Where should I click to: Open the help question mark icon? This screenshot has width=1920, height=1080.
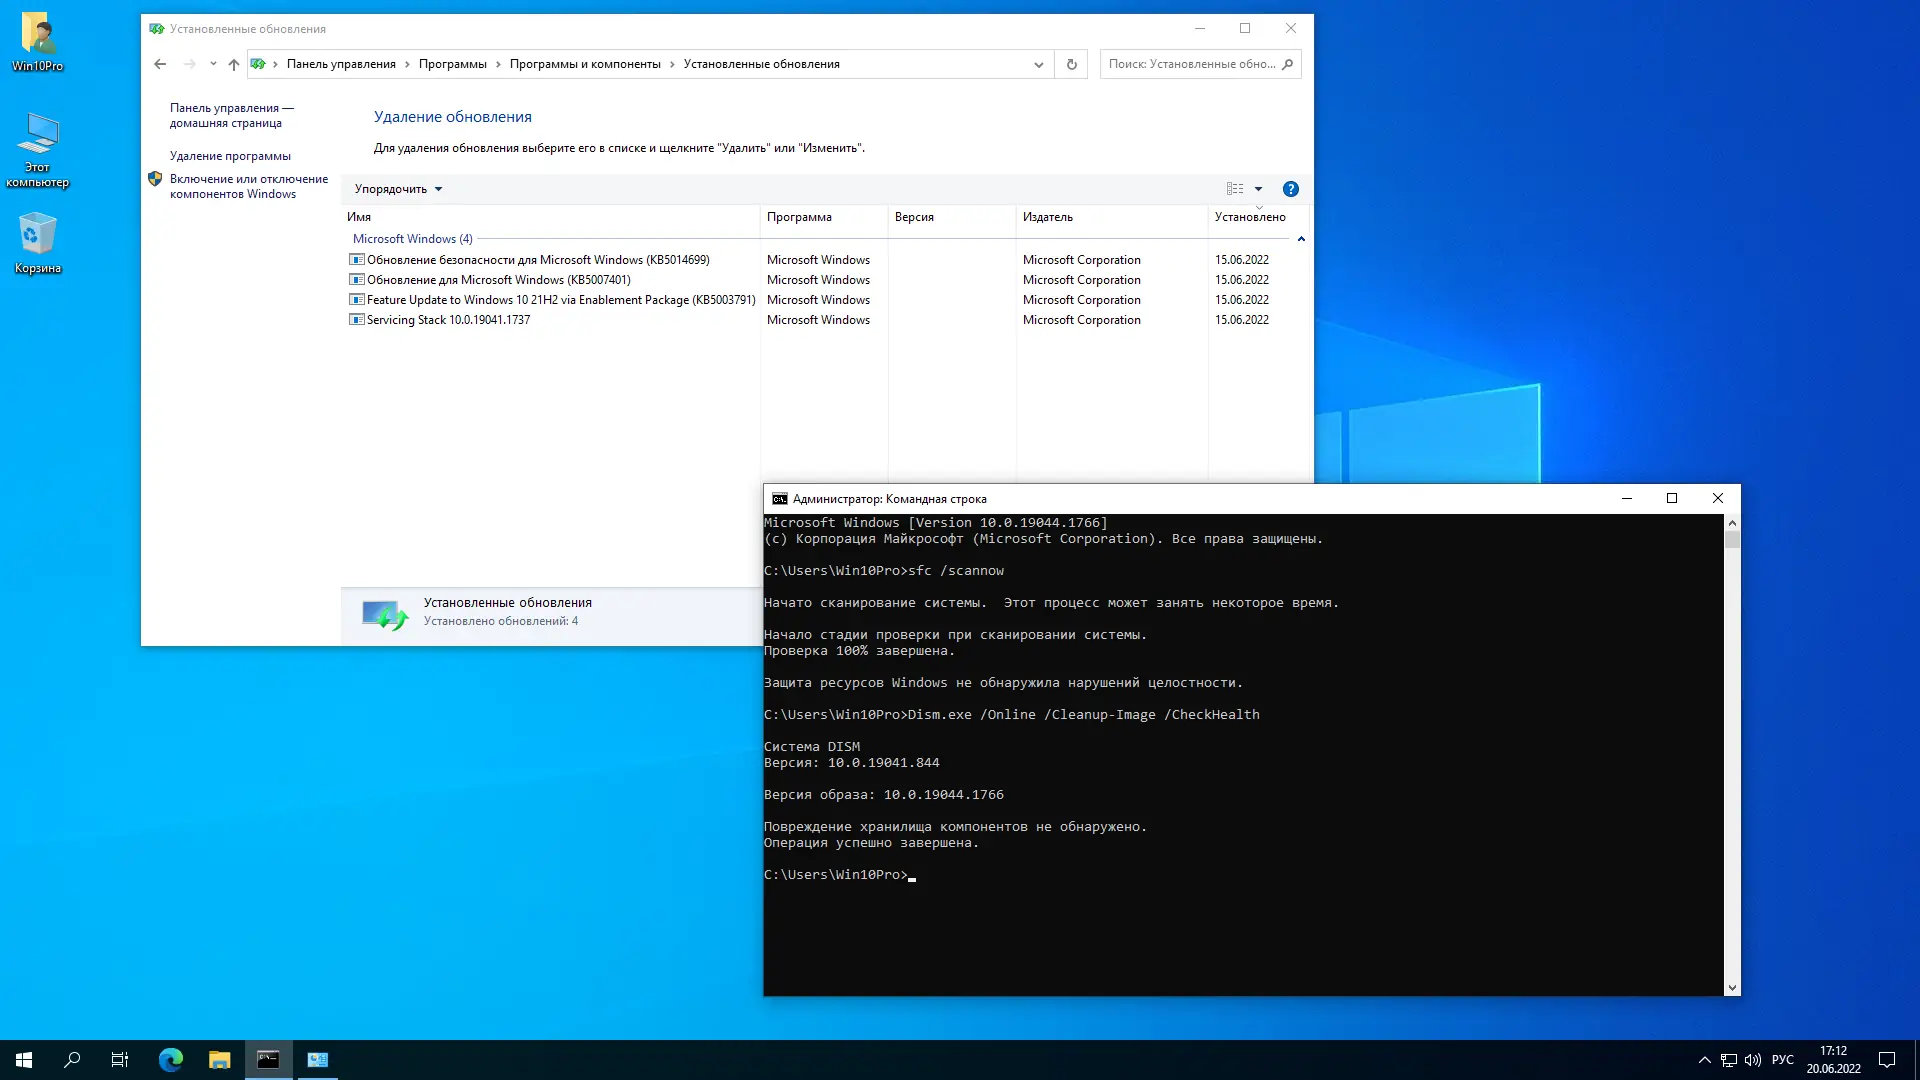(x=1290, y=189)
